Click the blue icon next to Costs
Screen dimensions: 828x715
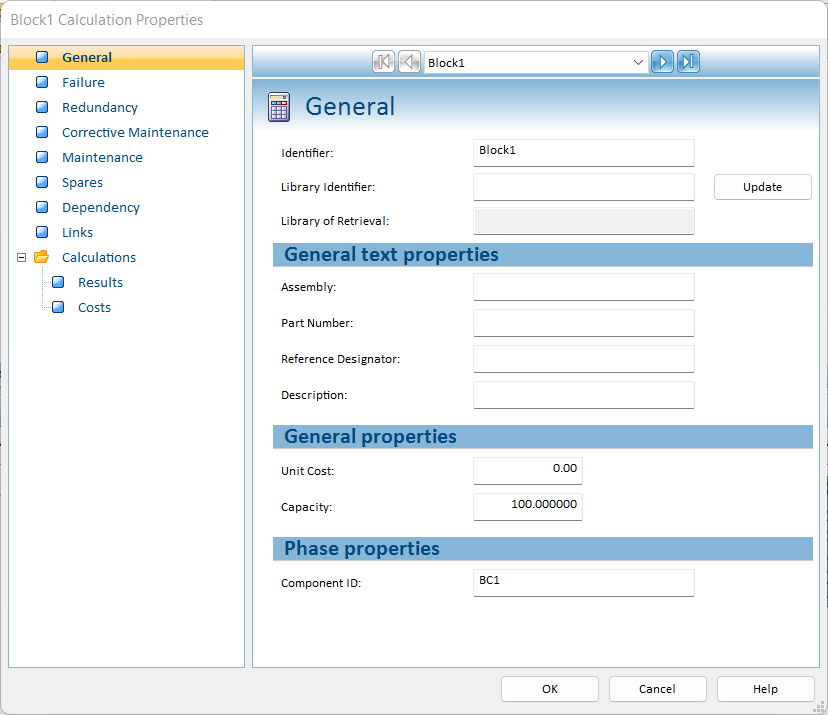click(58, 307)
